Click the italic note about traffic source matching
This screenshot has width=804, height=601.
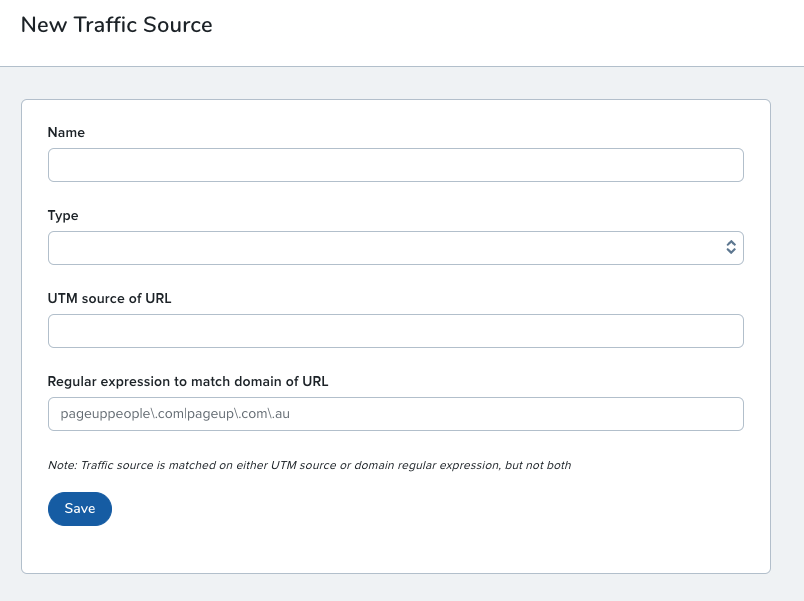click(309, 465)
